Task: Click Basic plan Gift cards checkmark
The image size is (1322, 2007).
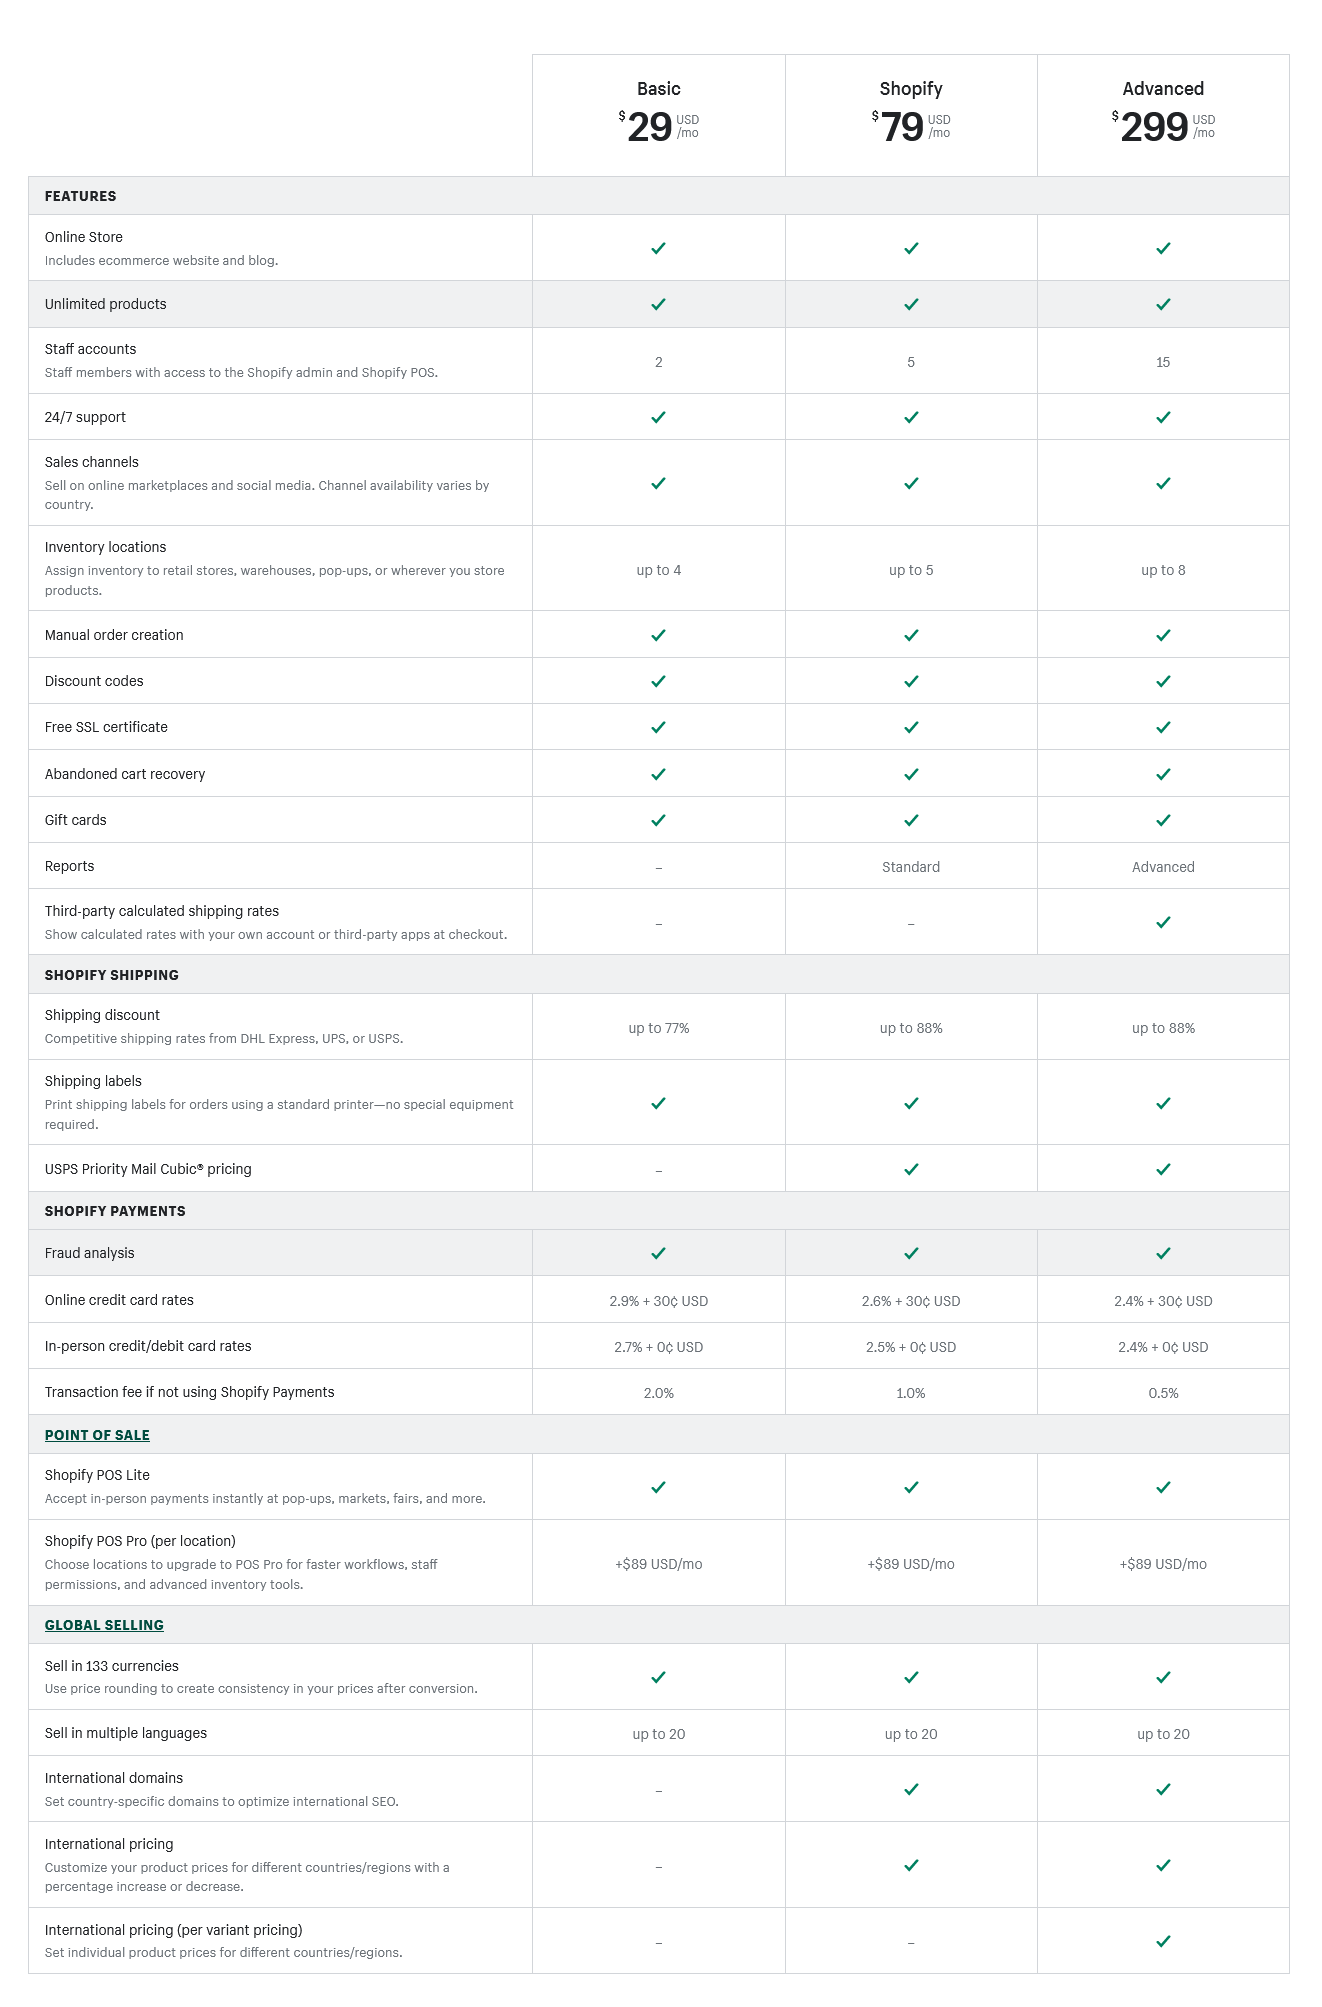Action: click(x=658, y=820)
